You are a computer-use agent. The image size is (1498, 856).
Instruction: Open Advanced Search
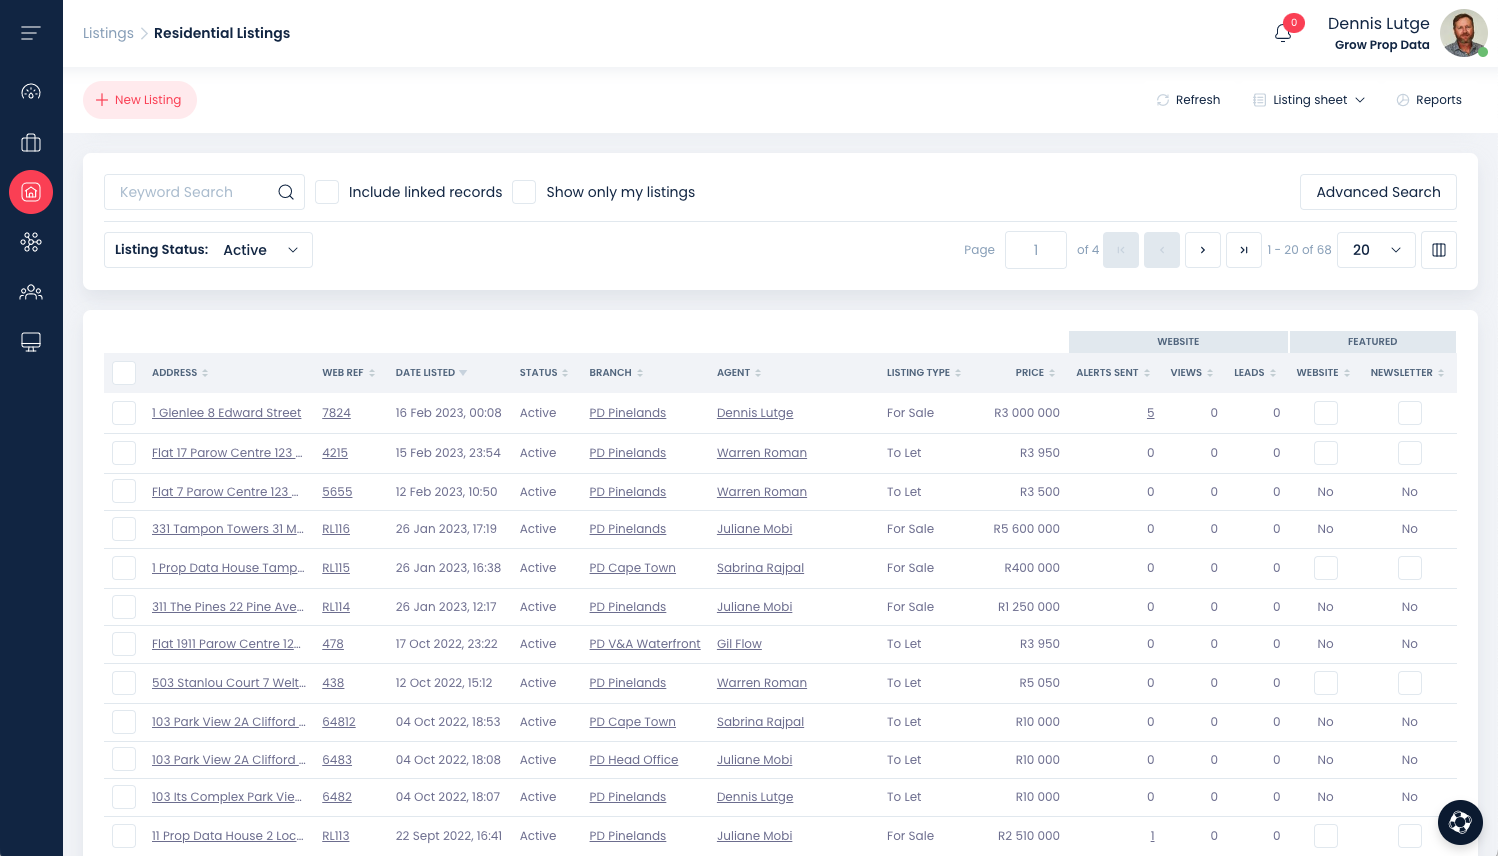pos(1378,192)
